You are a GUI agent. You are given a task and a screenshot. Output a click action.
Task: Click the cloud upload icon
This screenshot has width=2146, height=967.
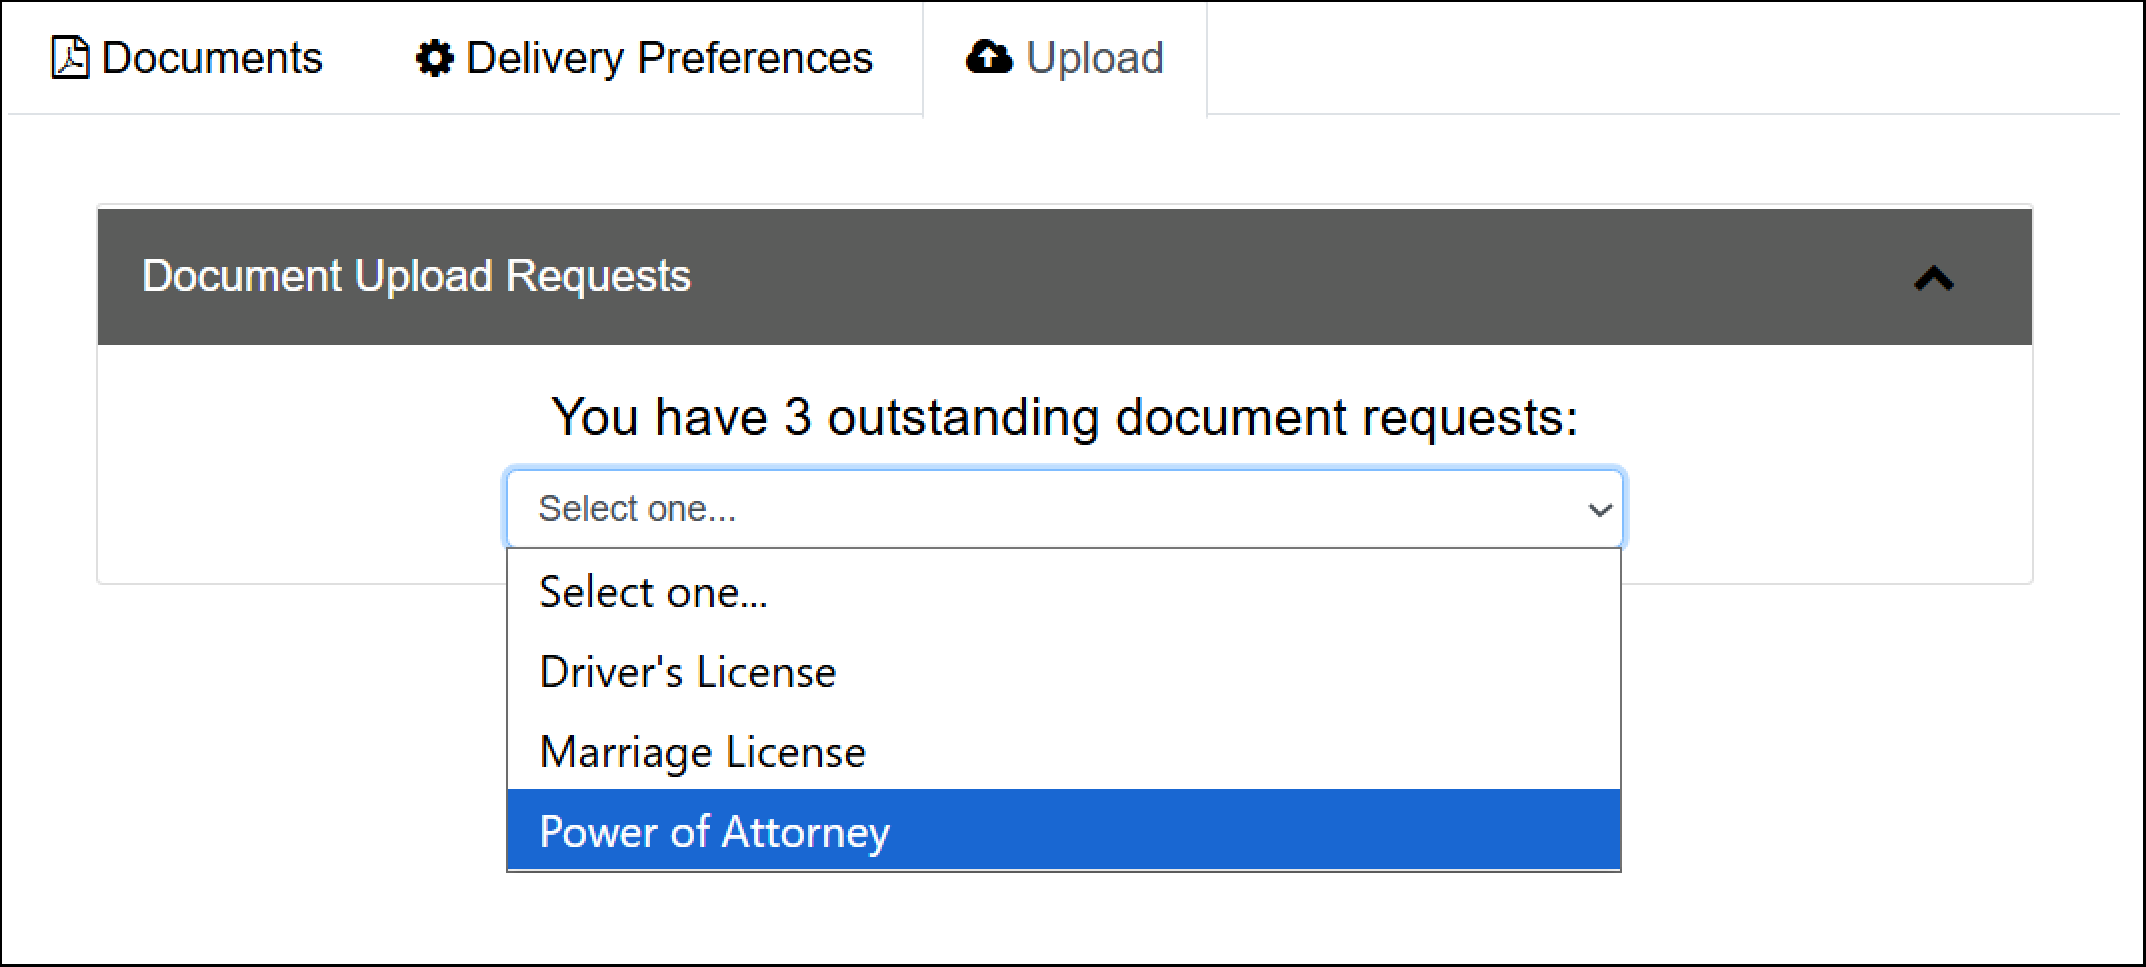[x=989, y=58]
